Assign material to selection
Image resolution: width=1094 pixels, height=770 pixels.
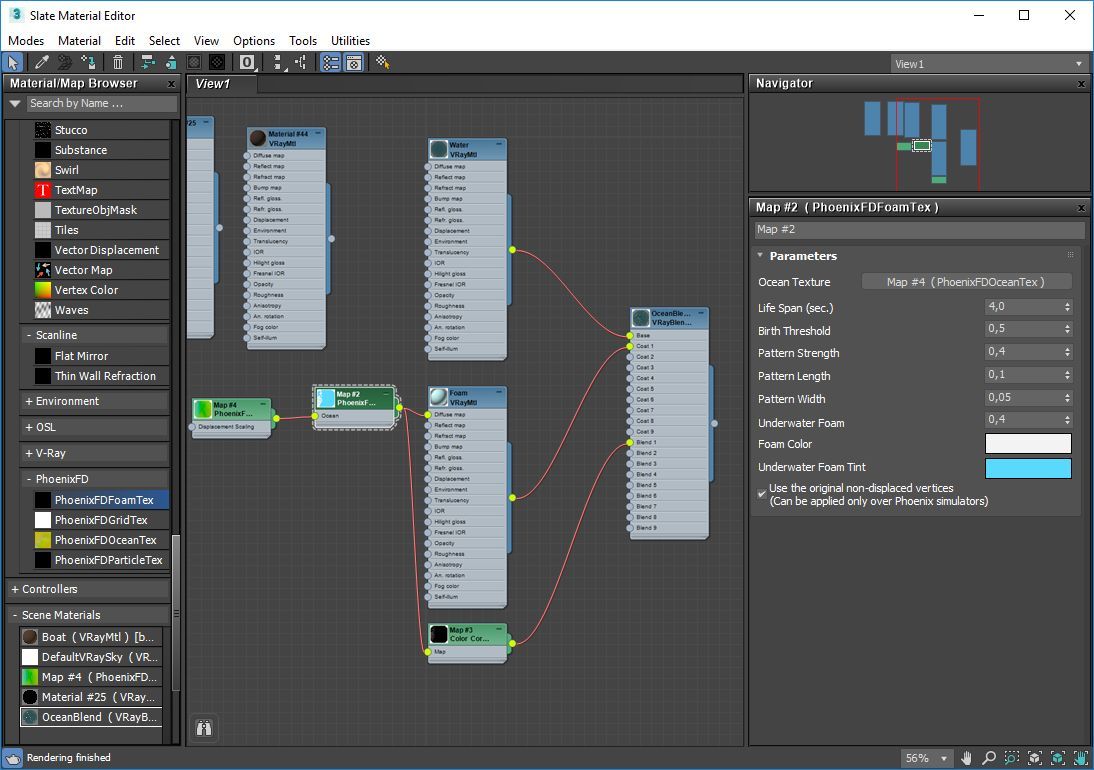(x=89, y=63)
